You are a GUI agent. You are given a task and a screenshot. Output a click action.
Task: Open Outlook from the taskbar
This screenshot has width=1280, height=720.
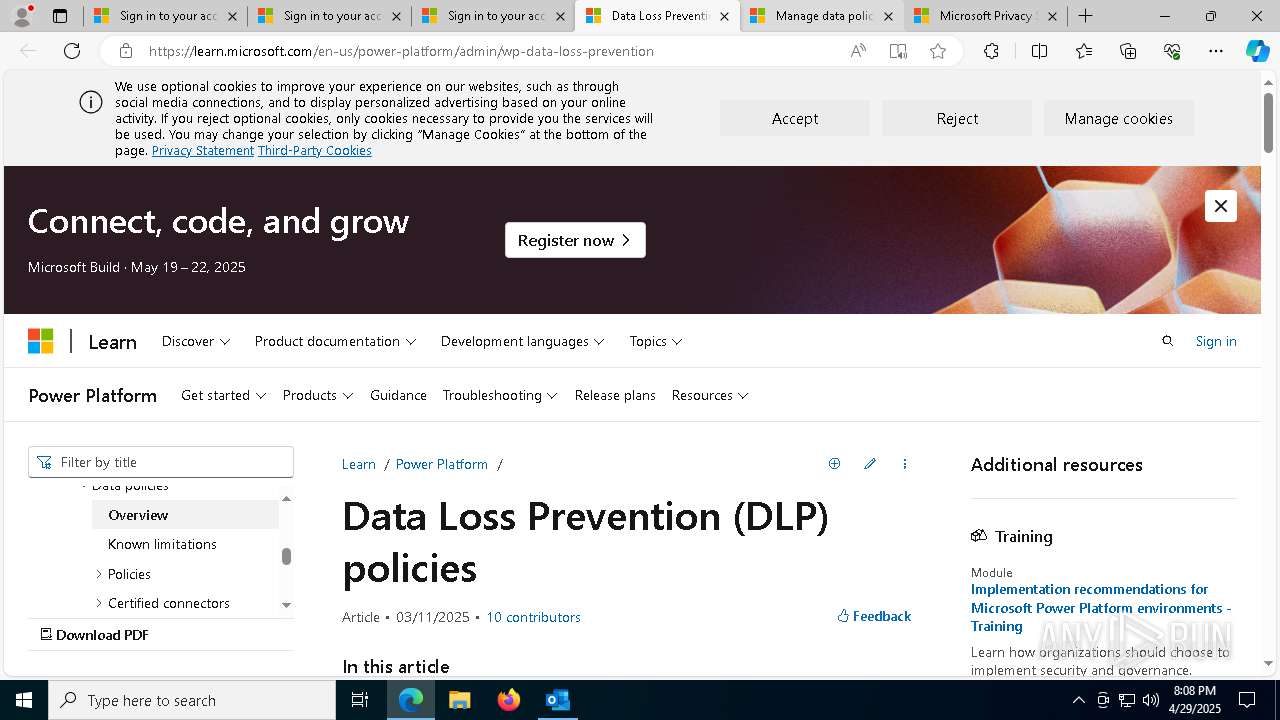pyautogui.click(x=558, y=700)
